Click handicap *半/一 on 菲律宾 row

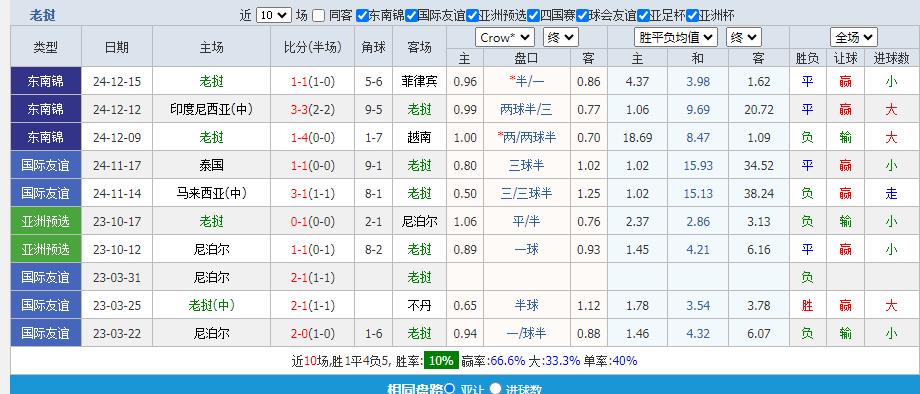(x=526, y=81)
